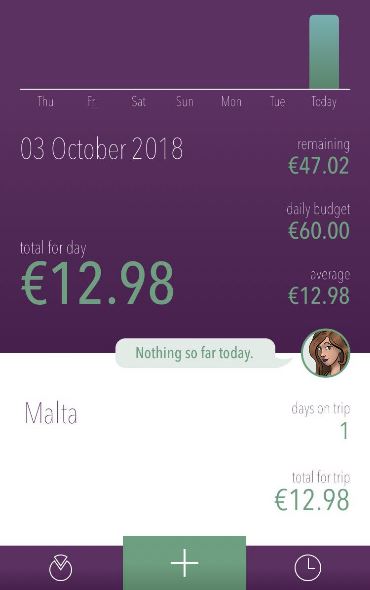Image resolution: width=370 pixels, height=590 pixels.
Task: Tap the total for trip €12.98
Action: click(x=312, y=500)
